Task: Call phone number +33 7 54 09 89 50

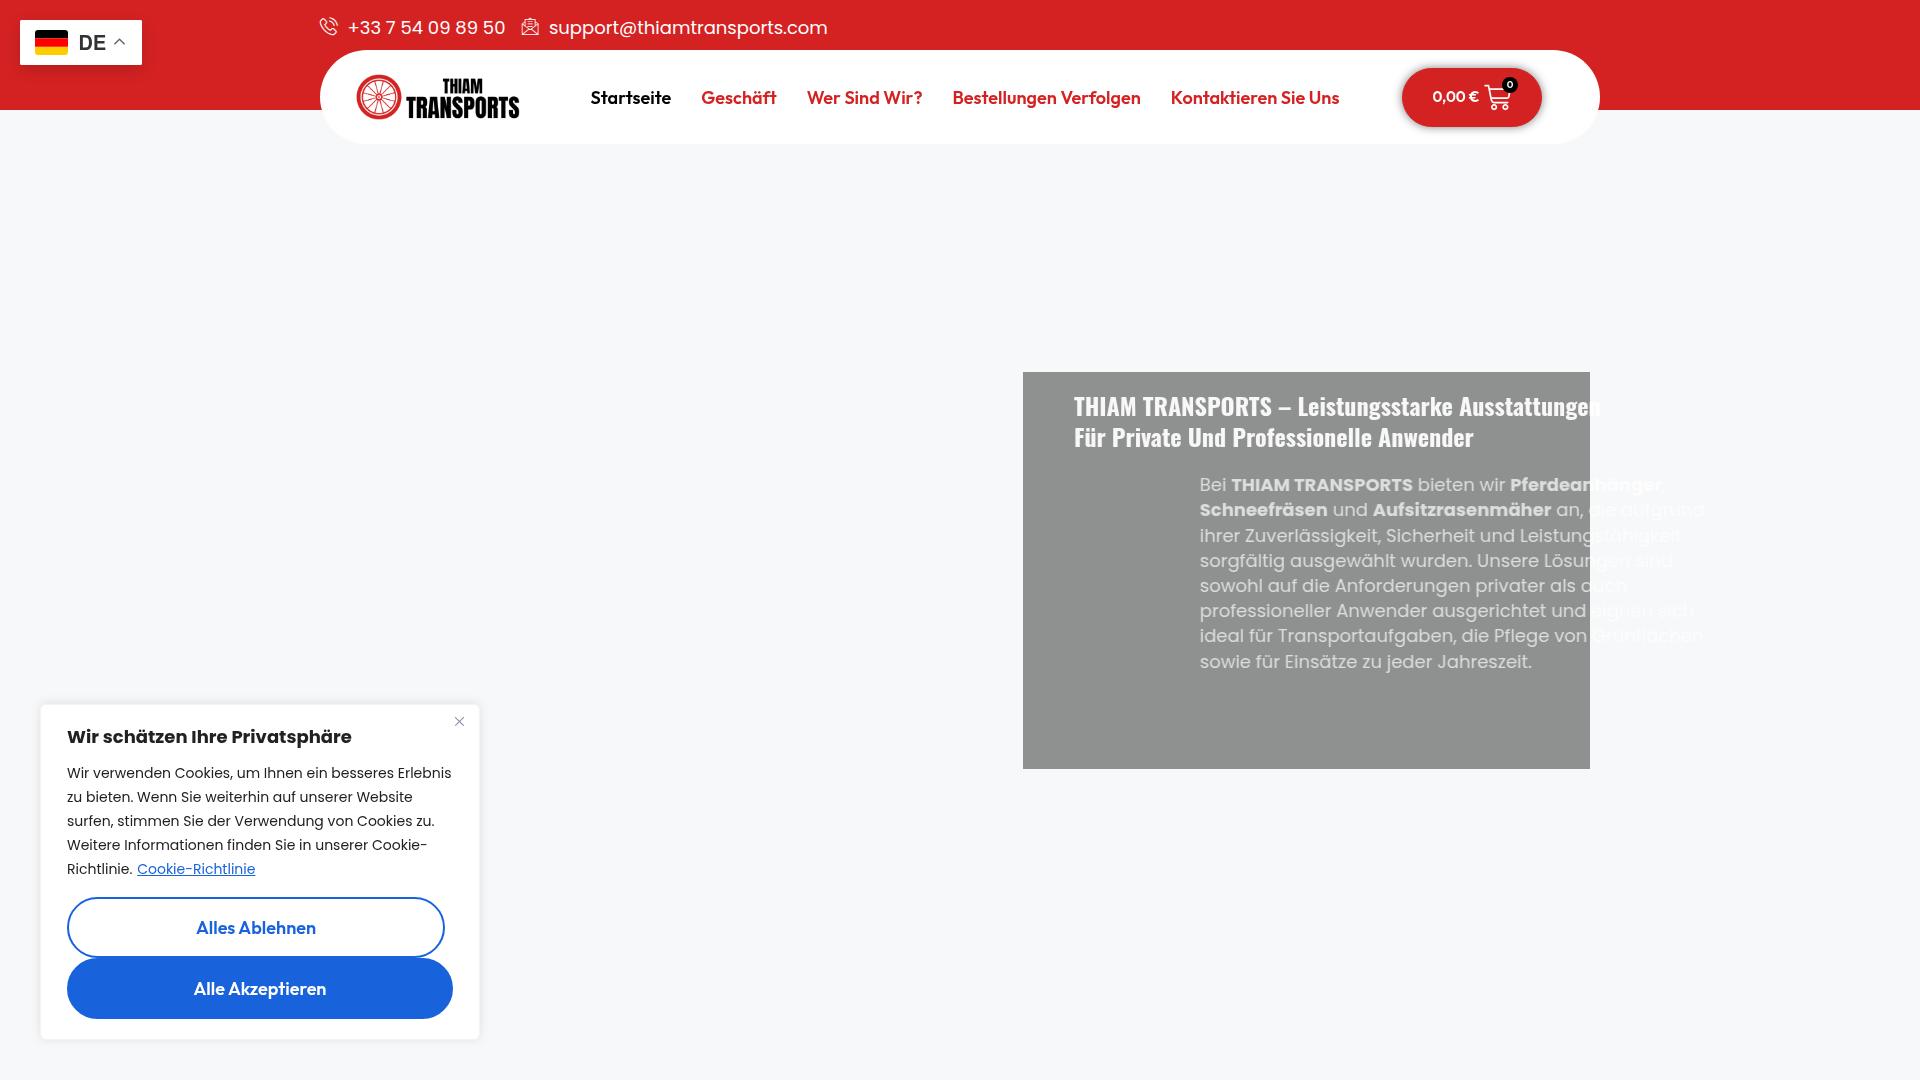Action: [x=426, y=27]
